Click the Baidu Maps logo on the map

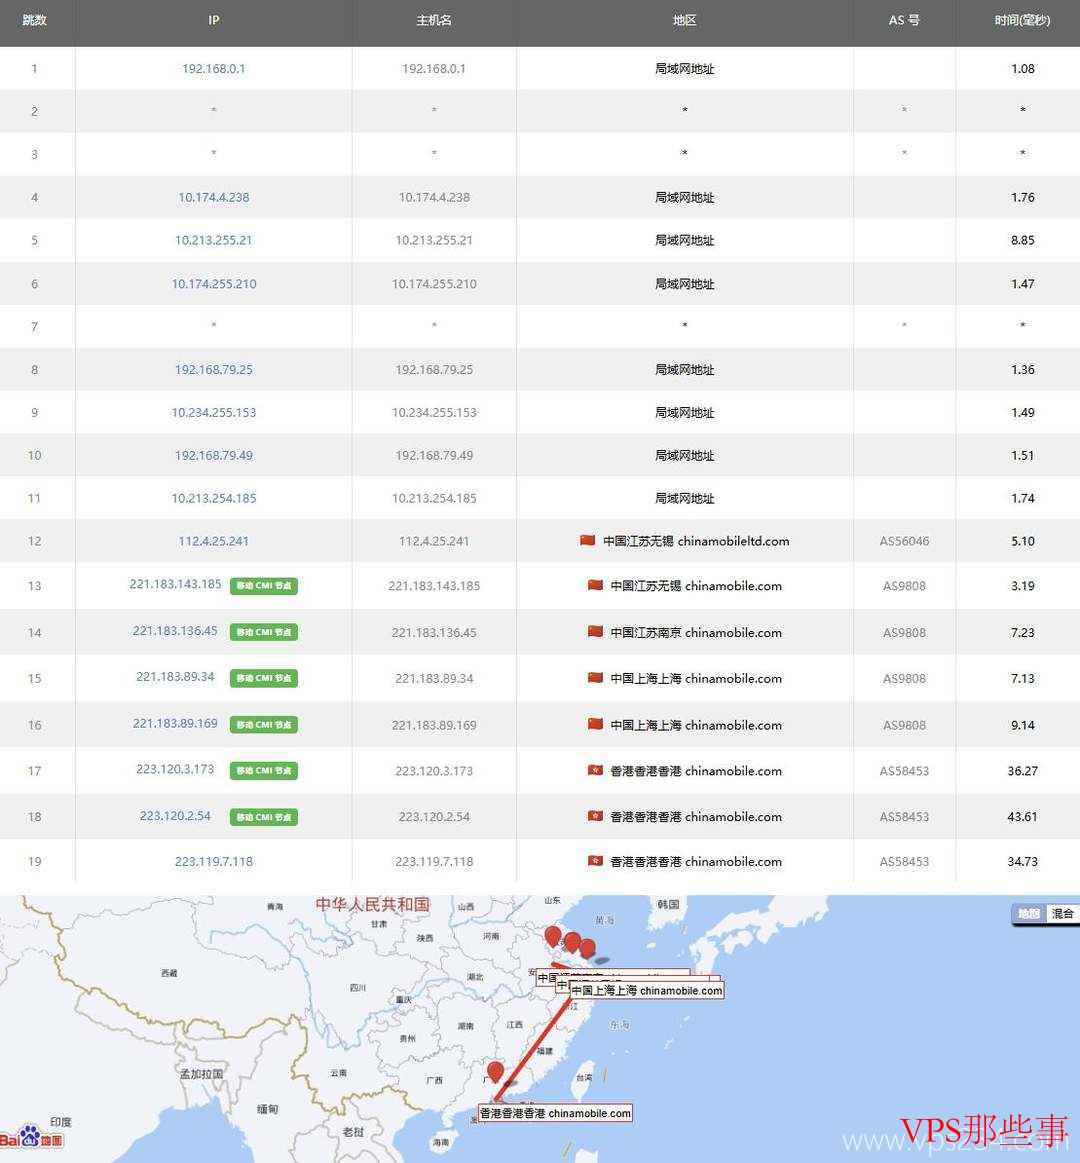(31, 1137)
